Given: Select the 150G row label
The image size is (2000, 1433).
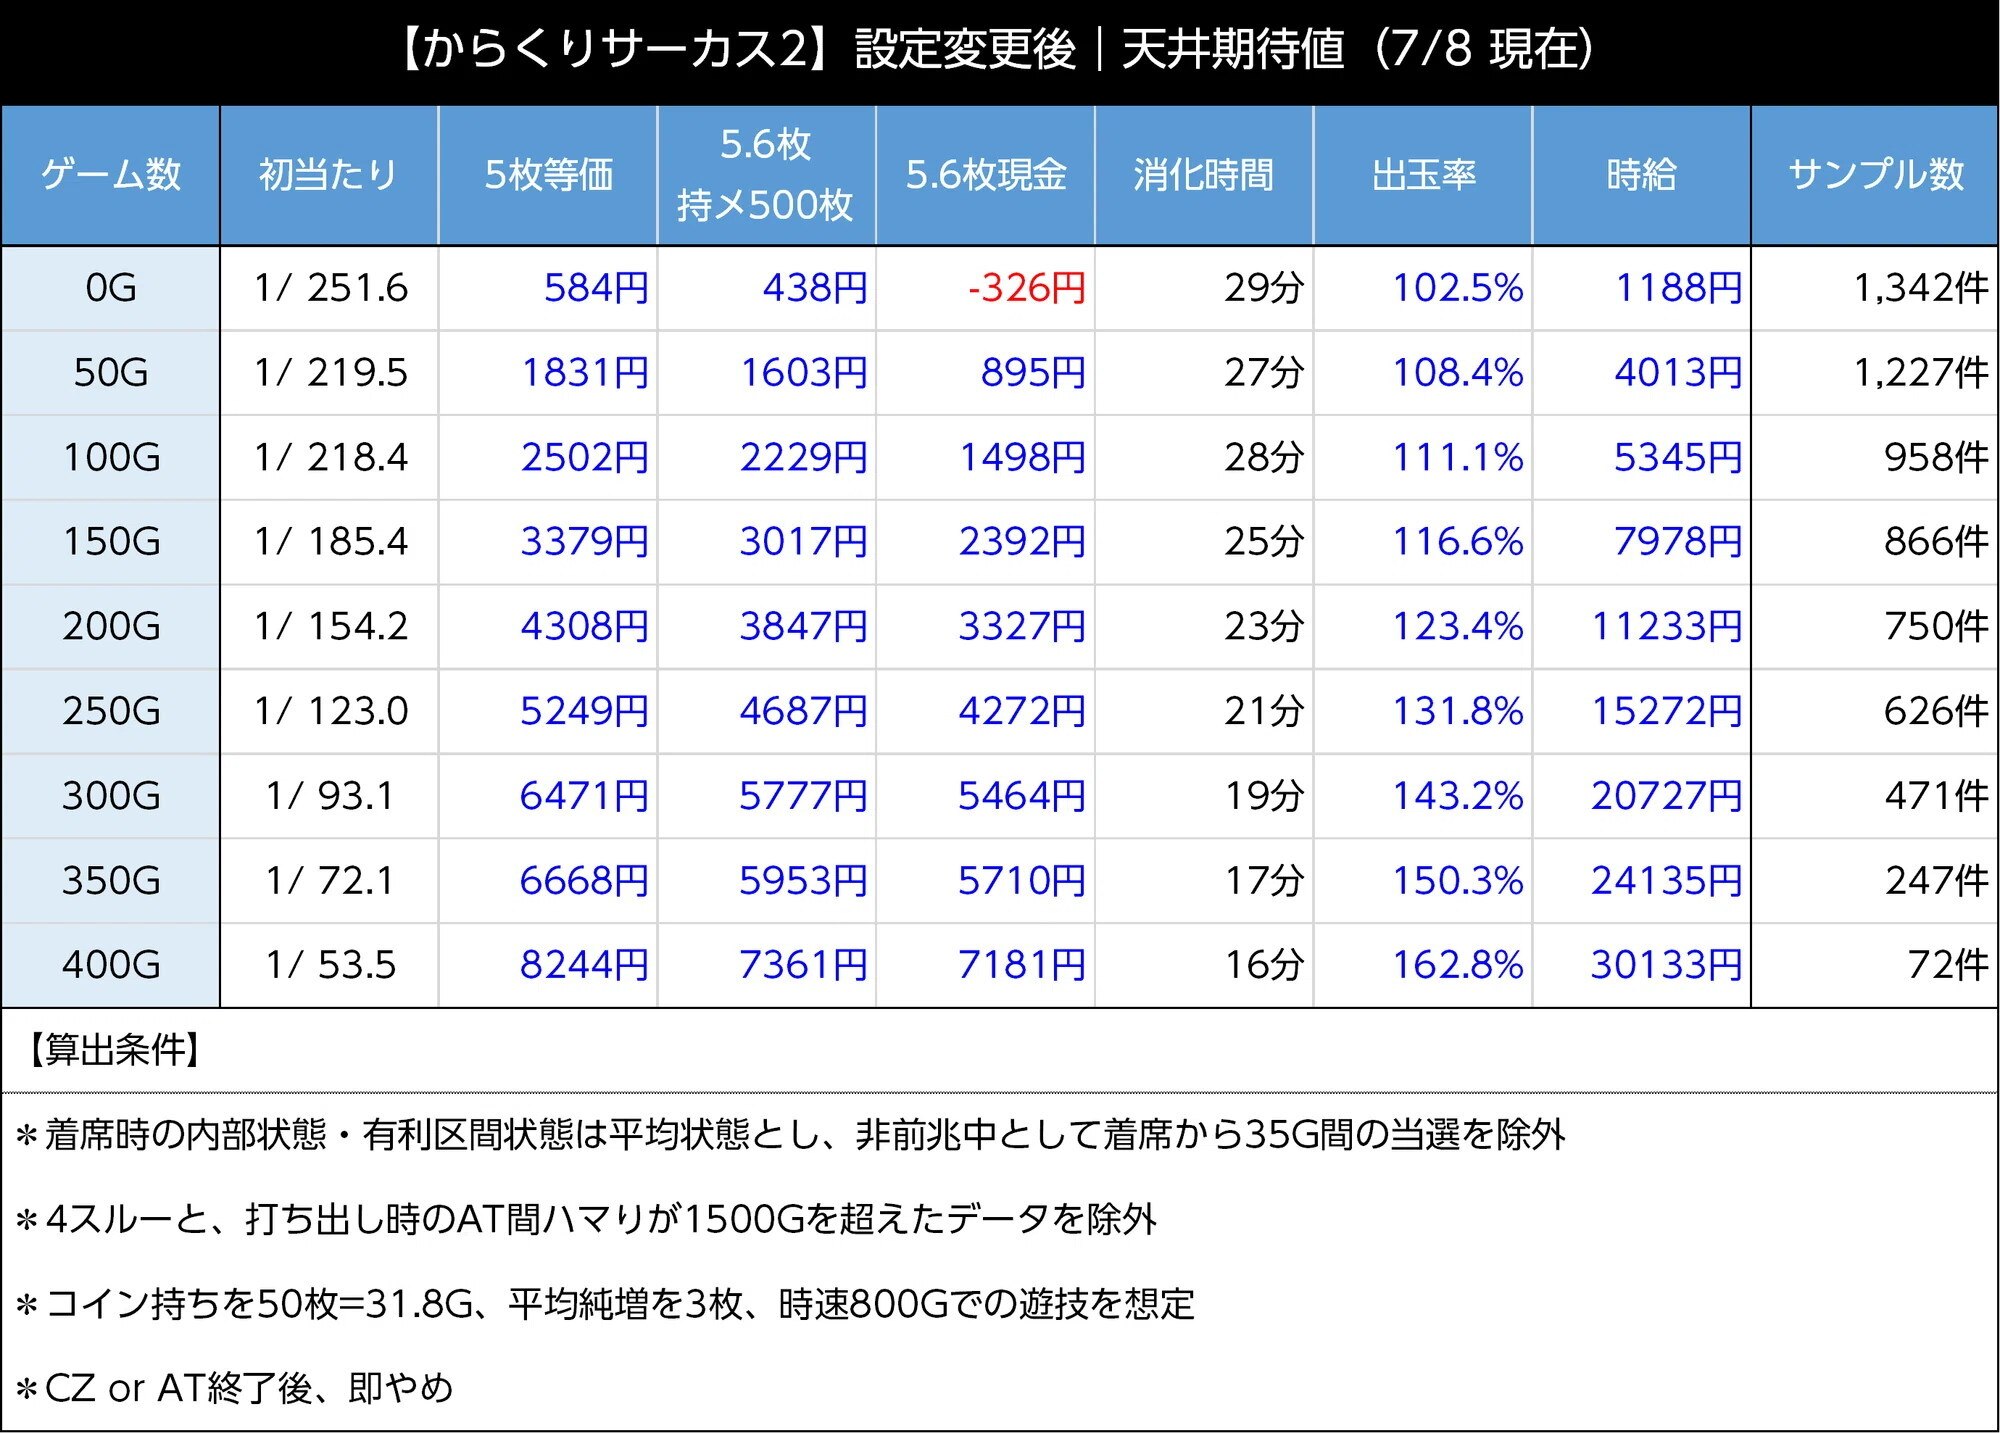Looking at the screenshot, I should click(110, 542).
